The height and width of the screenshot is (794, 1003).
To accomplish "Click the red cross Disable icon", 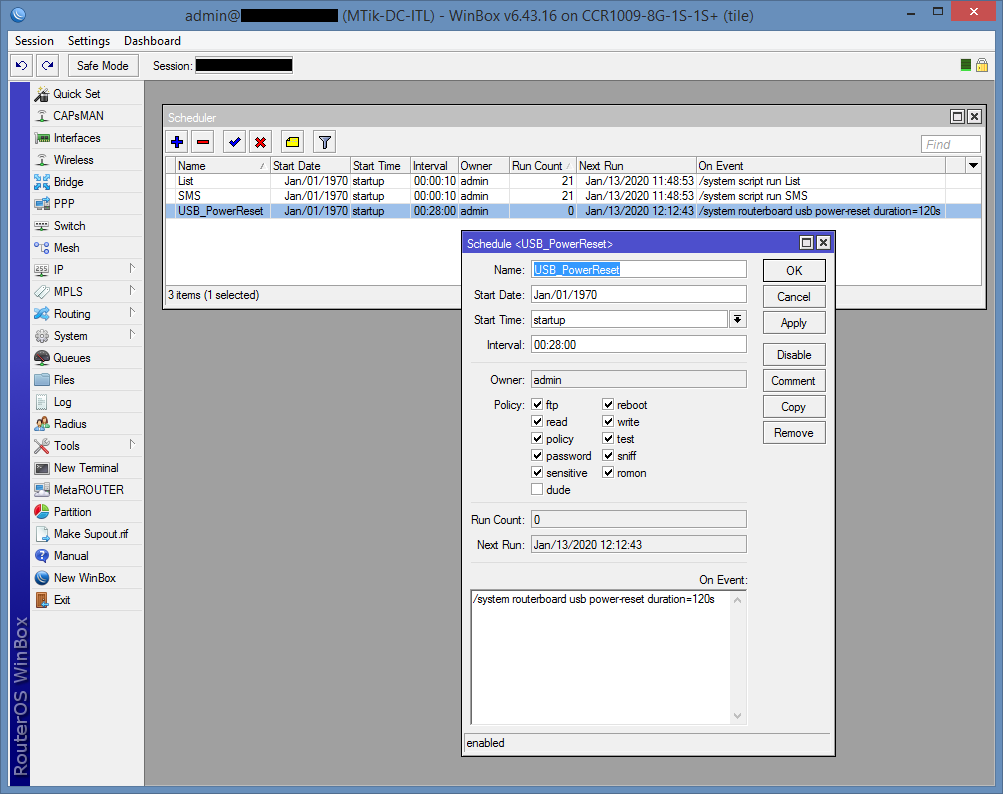I will coord(260,142).
